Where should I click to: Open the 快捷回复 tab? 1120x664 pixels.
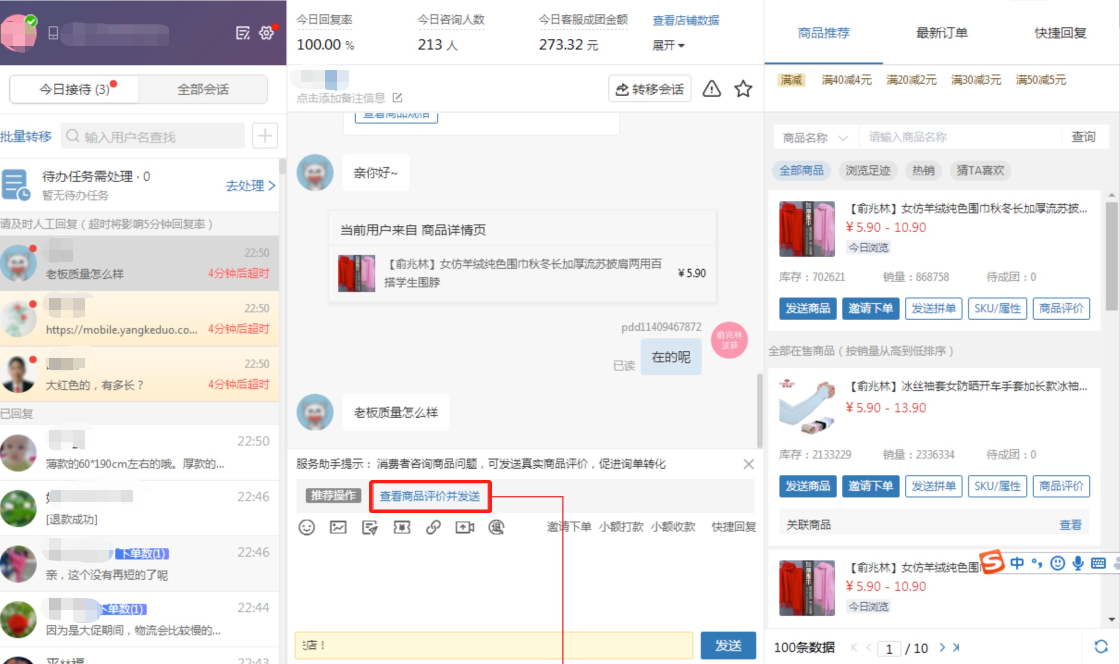point(1060,33)
